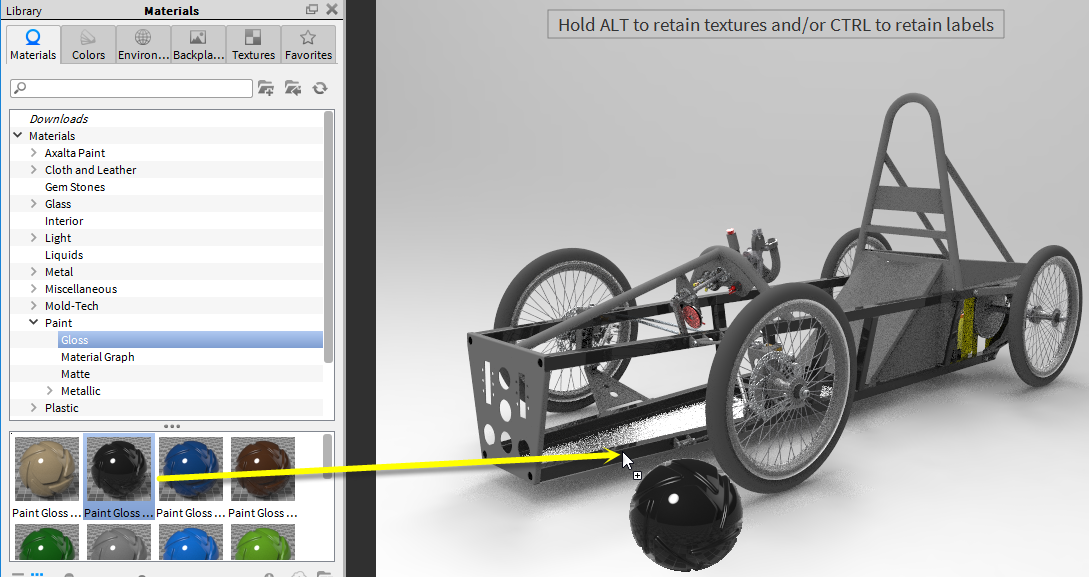Add a new library folder

(266, 88)
